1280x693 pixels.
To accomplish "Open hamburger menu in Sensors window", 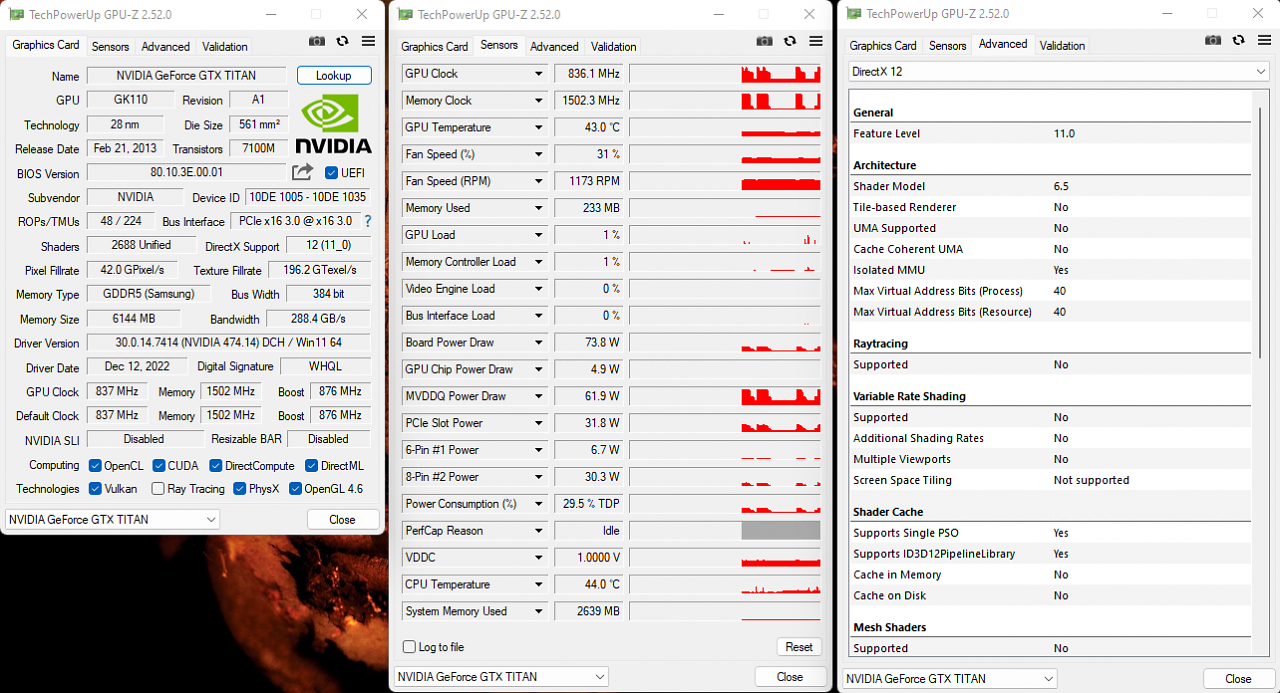I will tap(817, 41).
